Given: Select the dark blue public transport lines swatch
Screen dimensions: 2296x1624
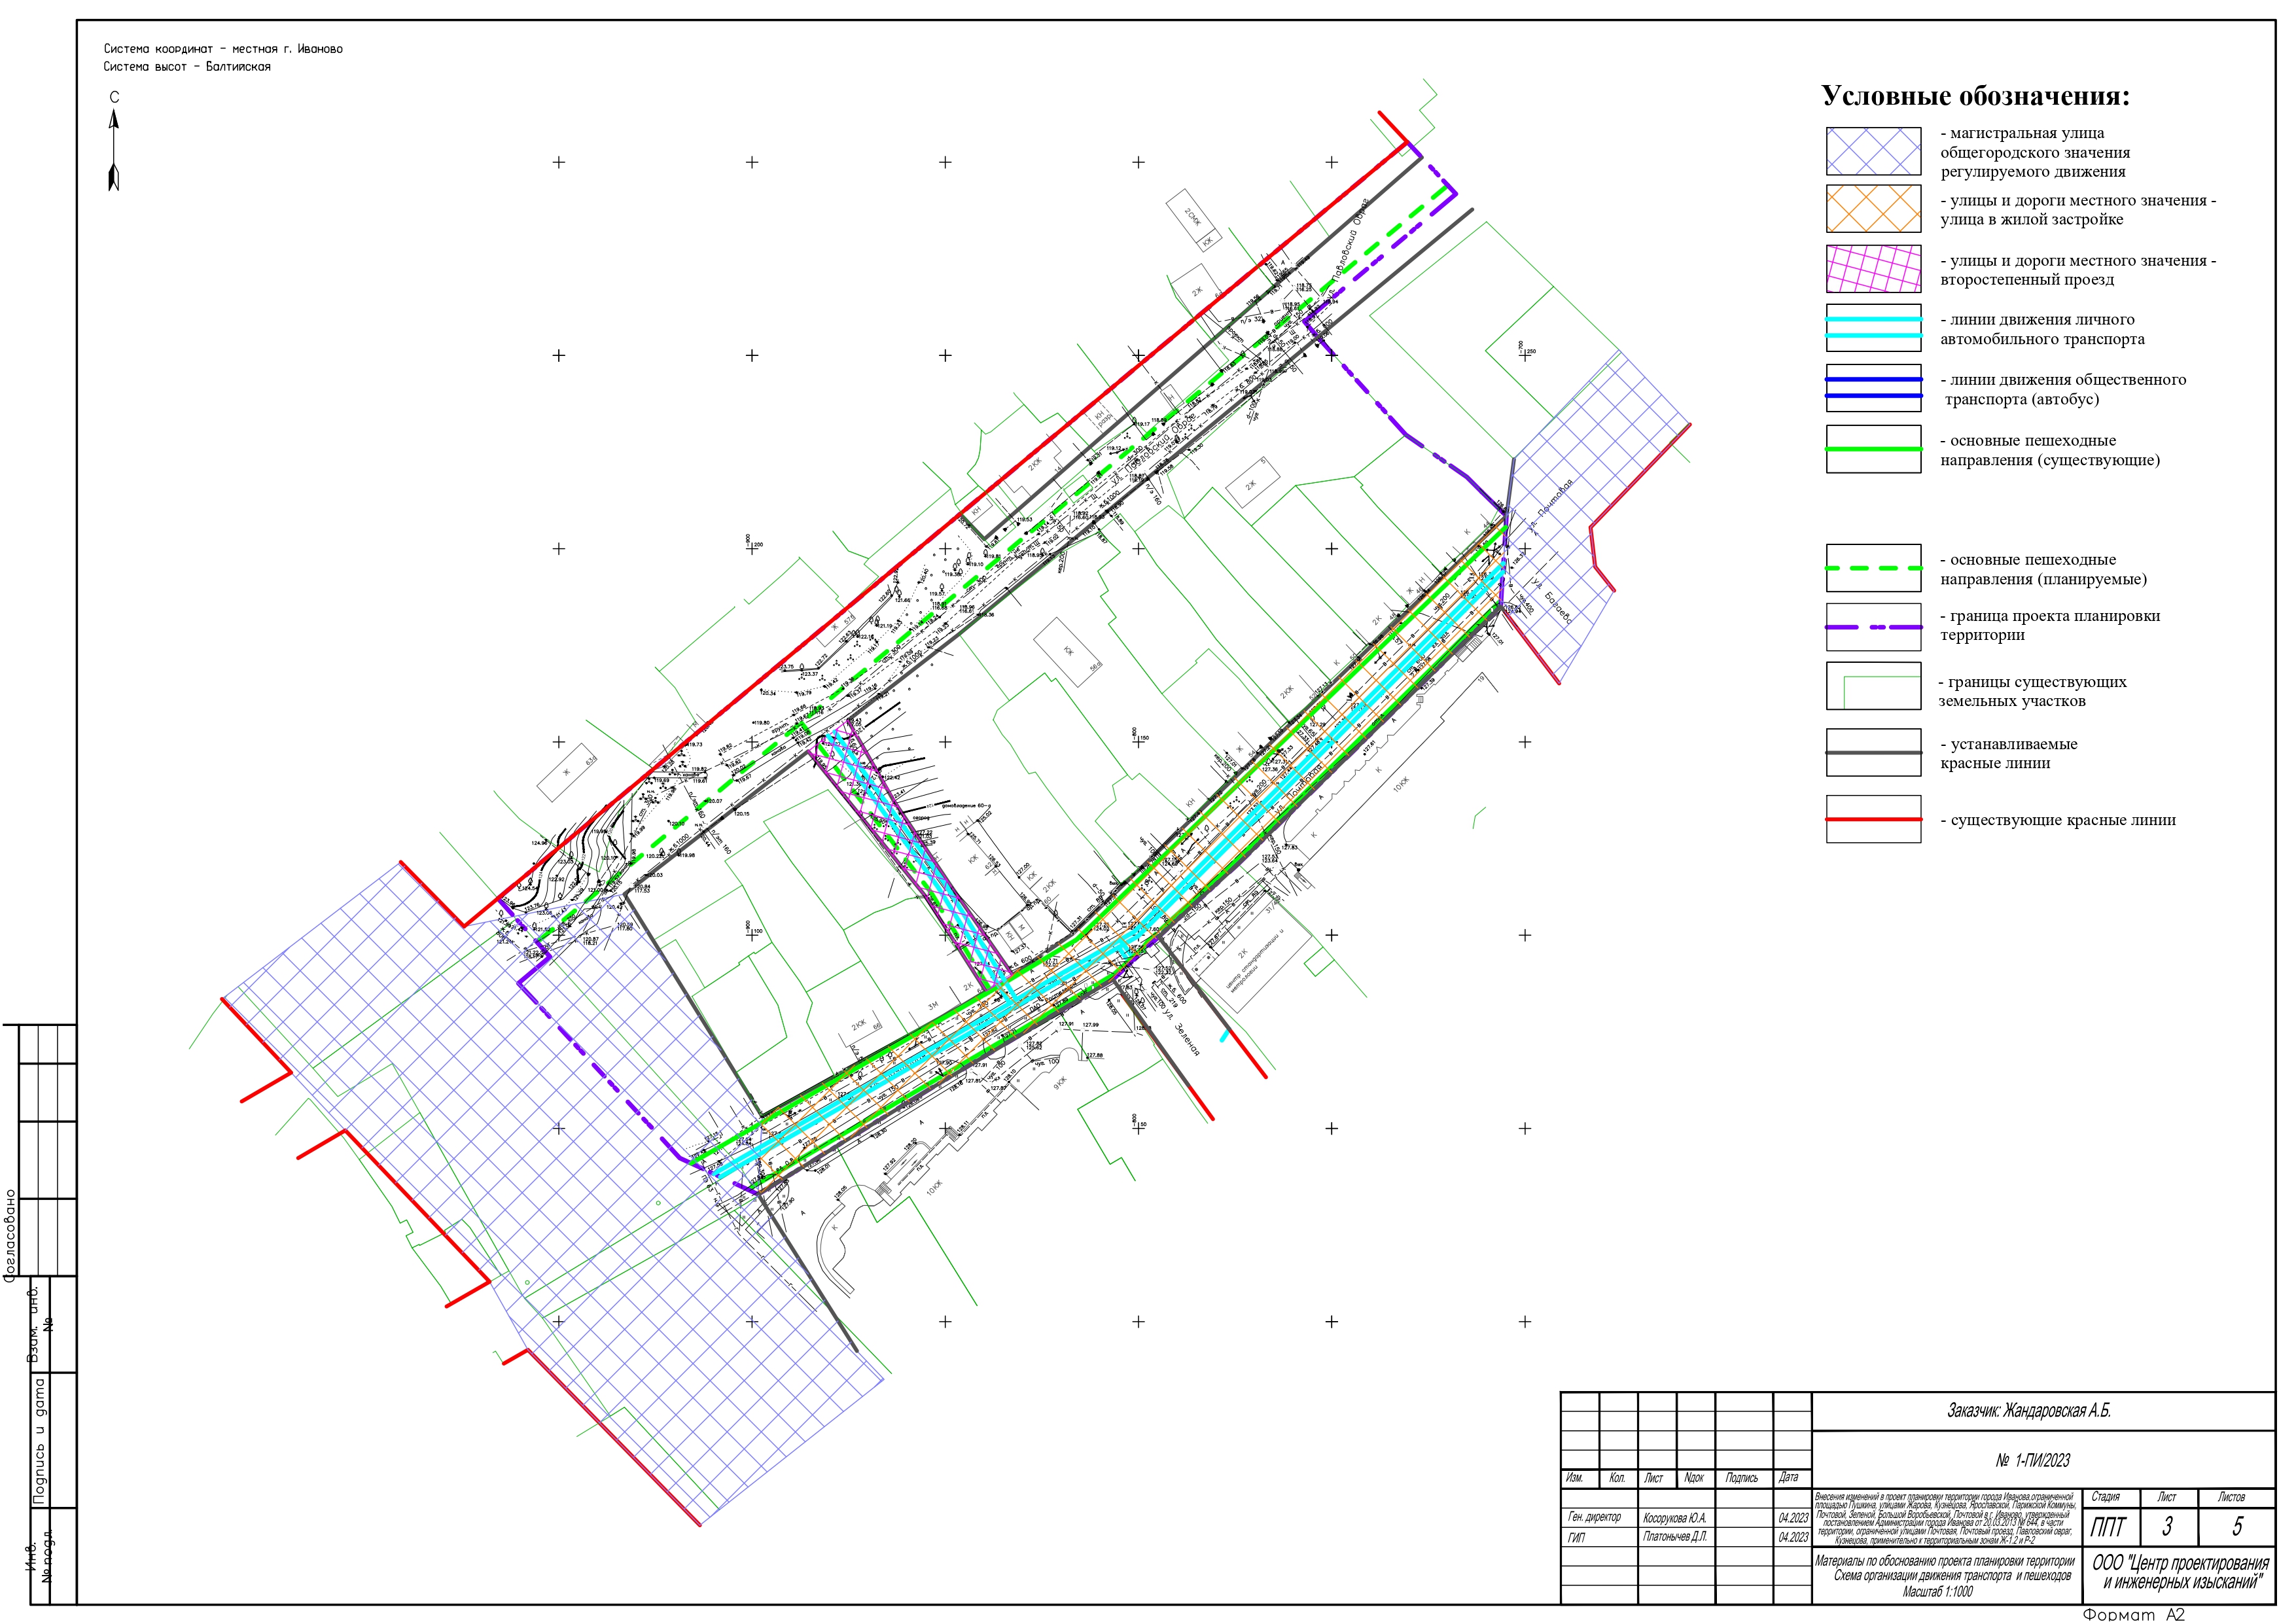Looking at the screenshot, I should [1873, 388].
